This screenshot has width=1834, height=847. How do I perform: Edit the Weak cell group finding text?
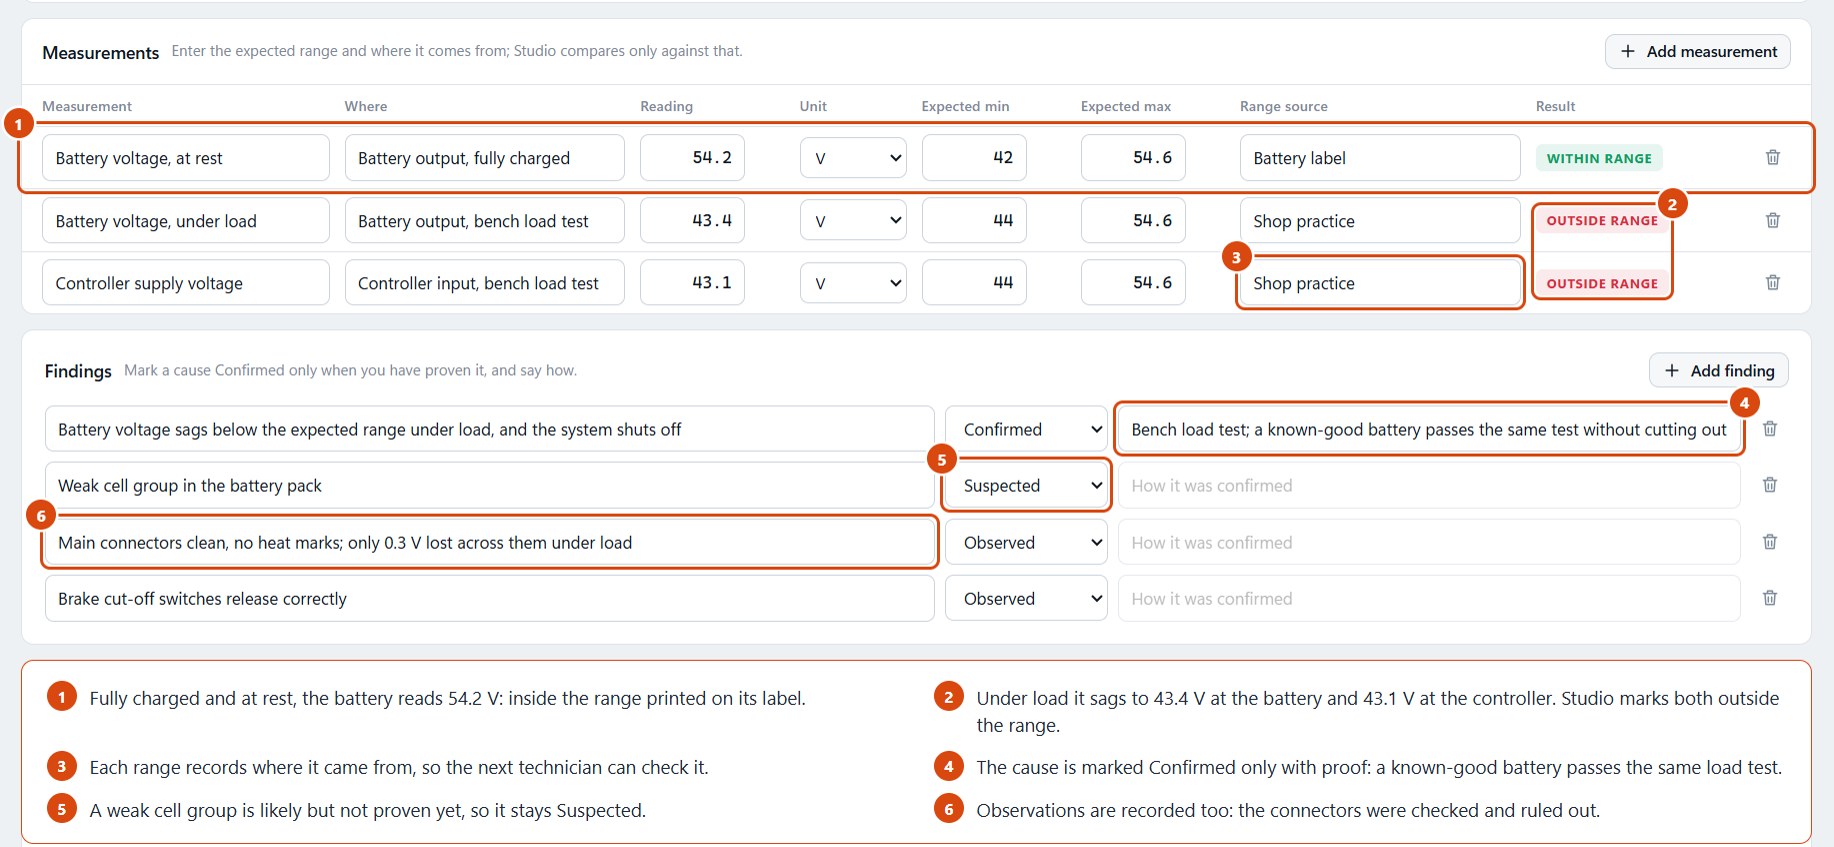tap(490, 485)
